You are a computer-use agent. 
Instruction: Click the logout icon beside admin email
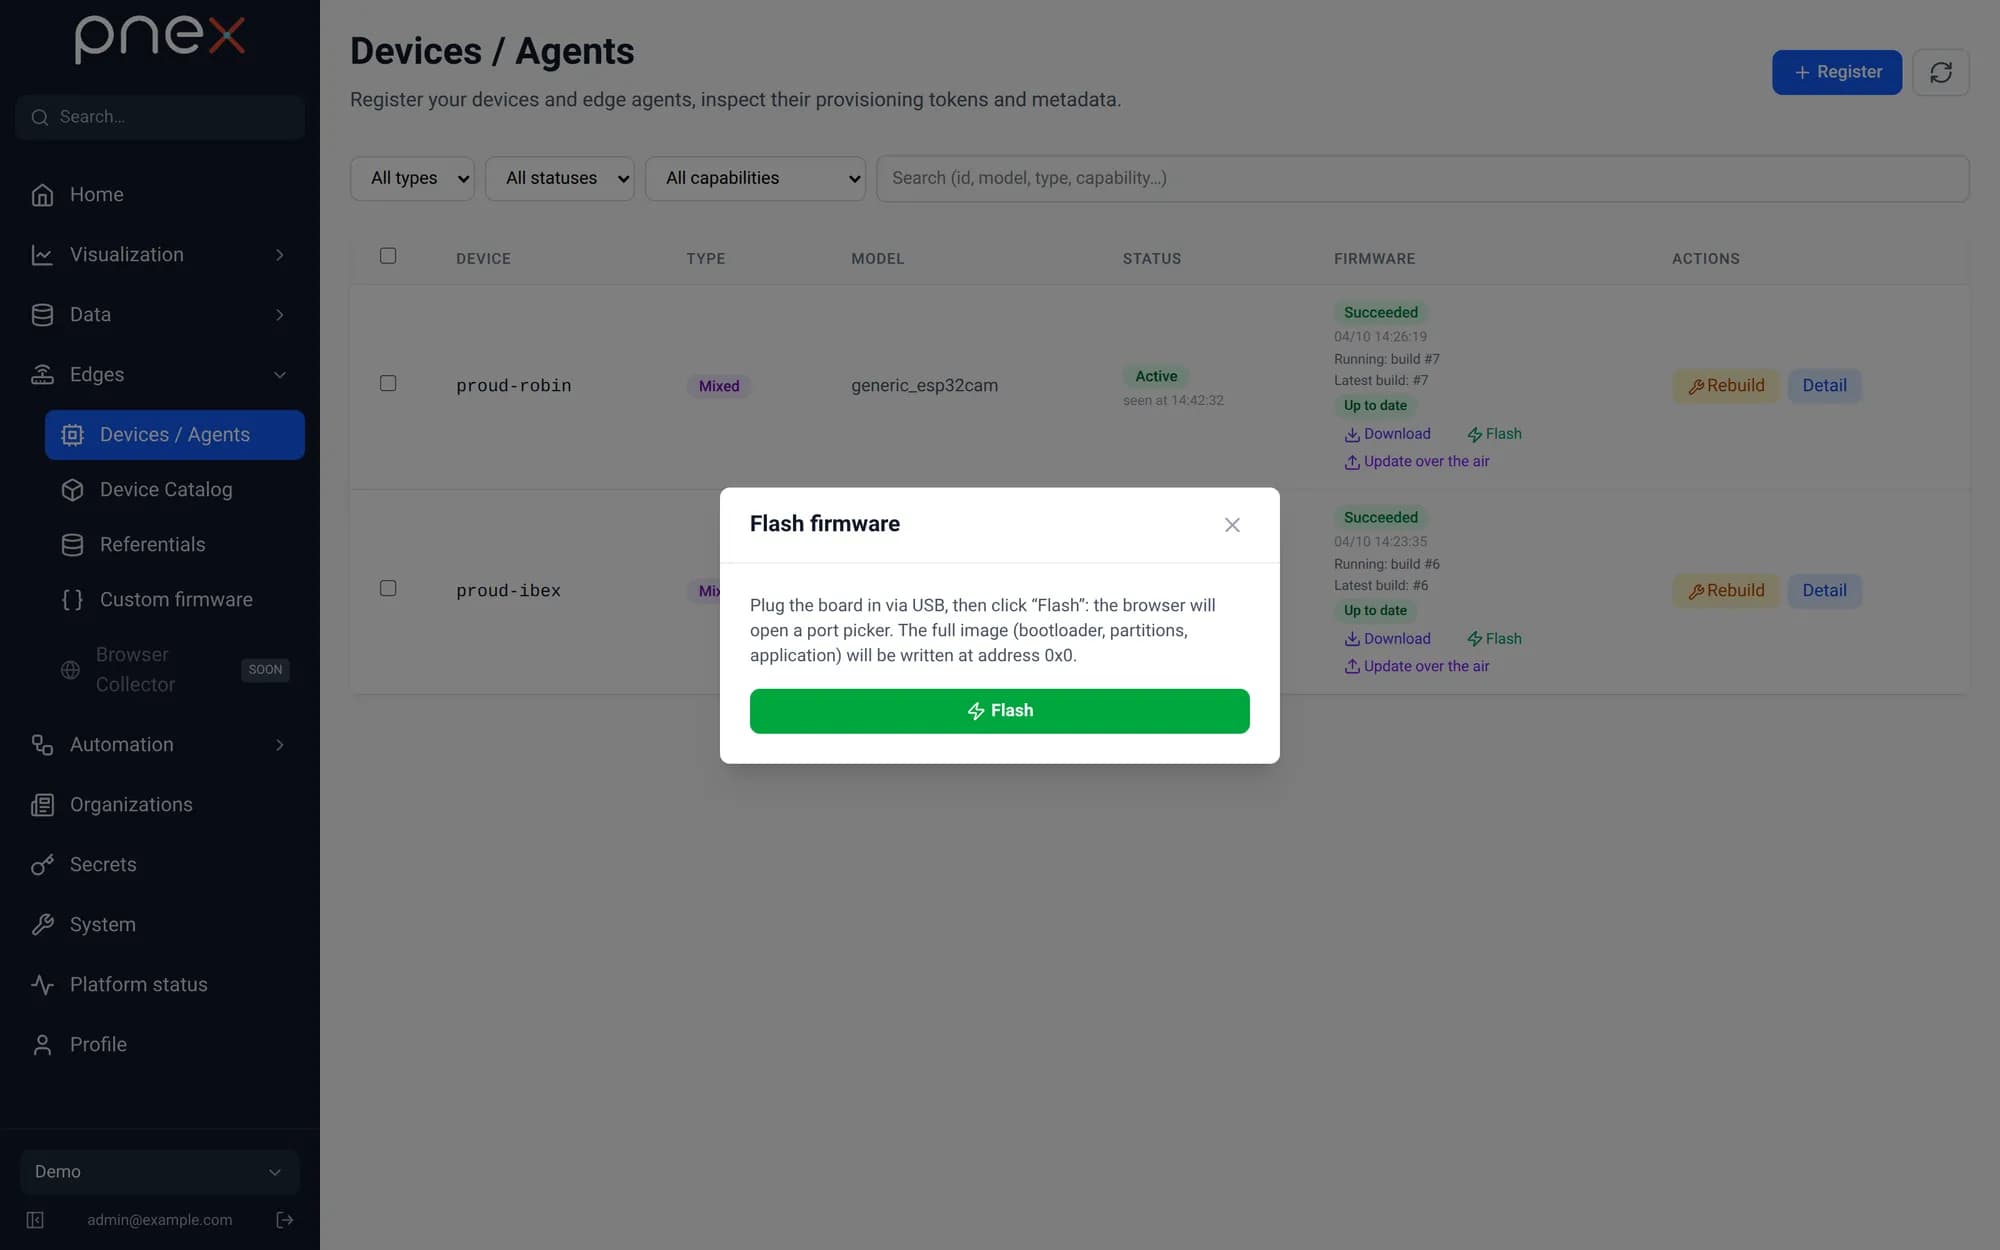pos(284,1219)
